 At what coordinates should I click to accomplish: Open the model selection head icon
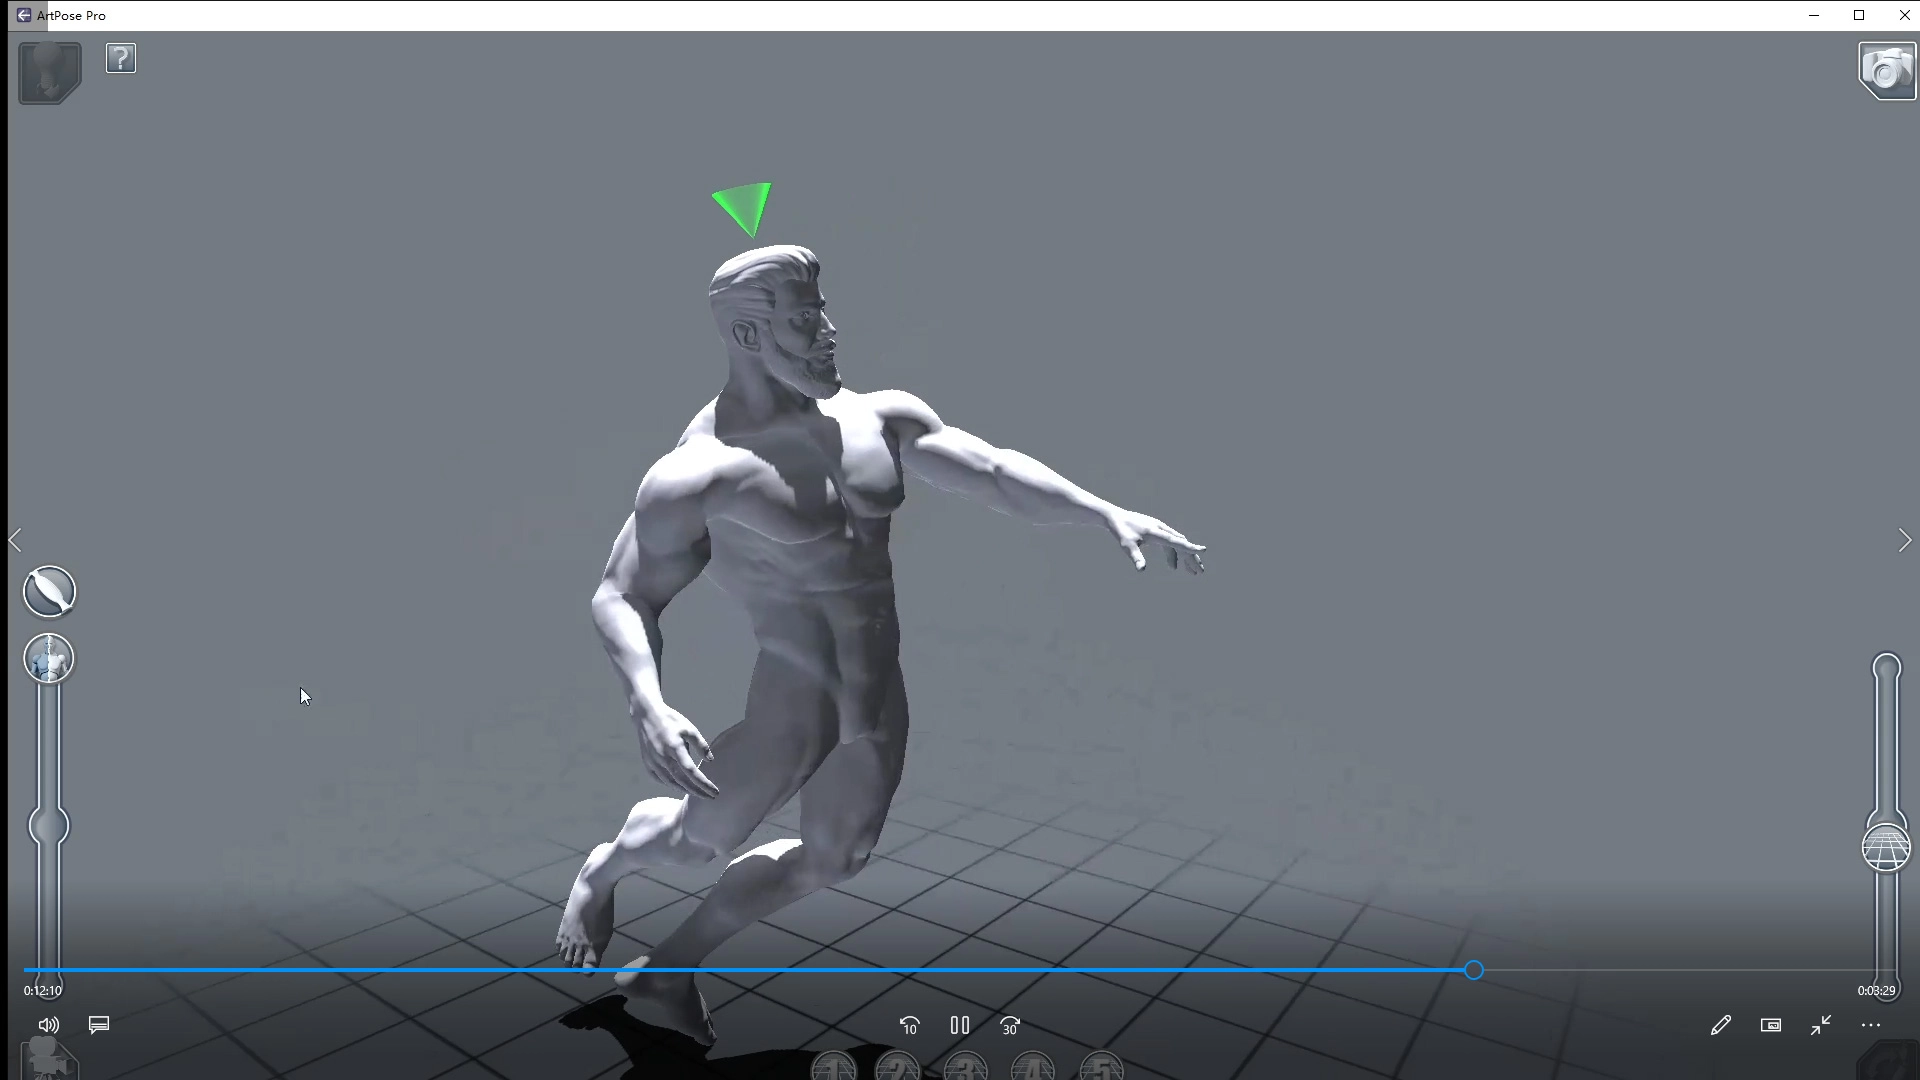click(x=49, y=72)
